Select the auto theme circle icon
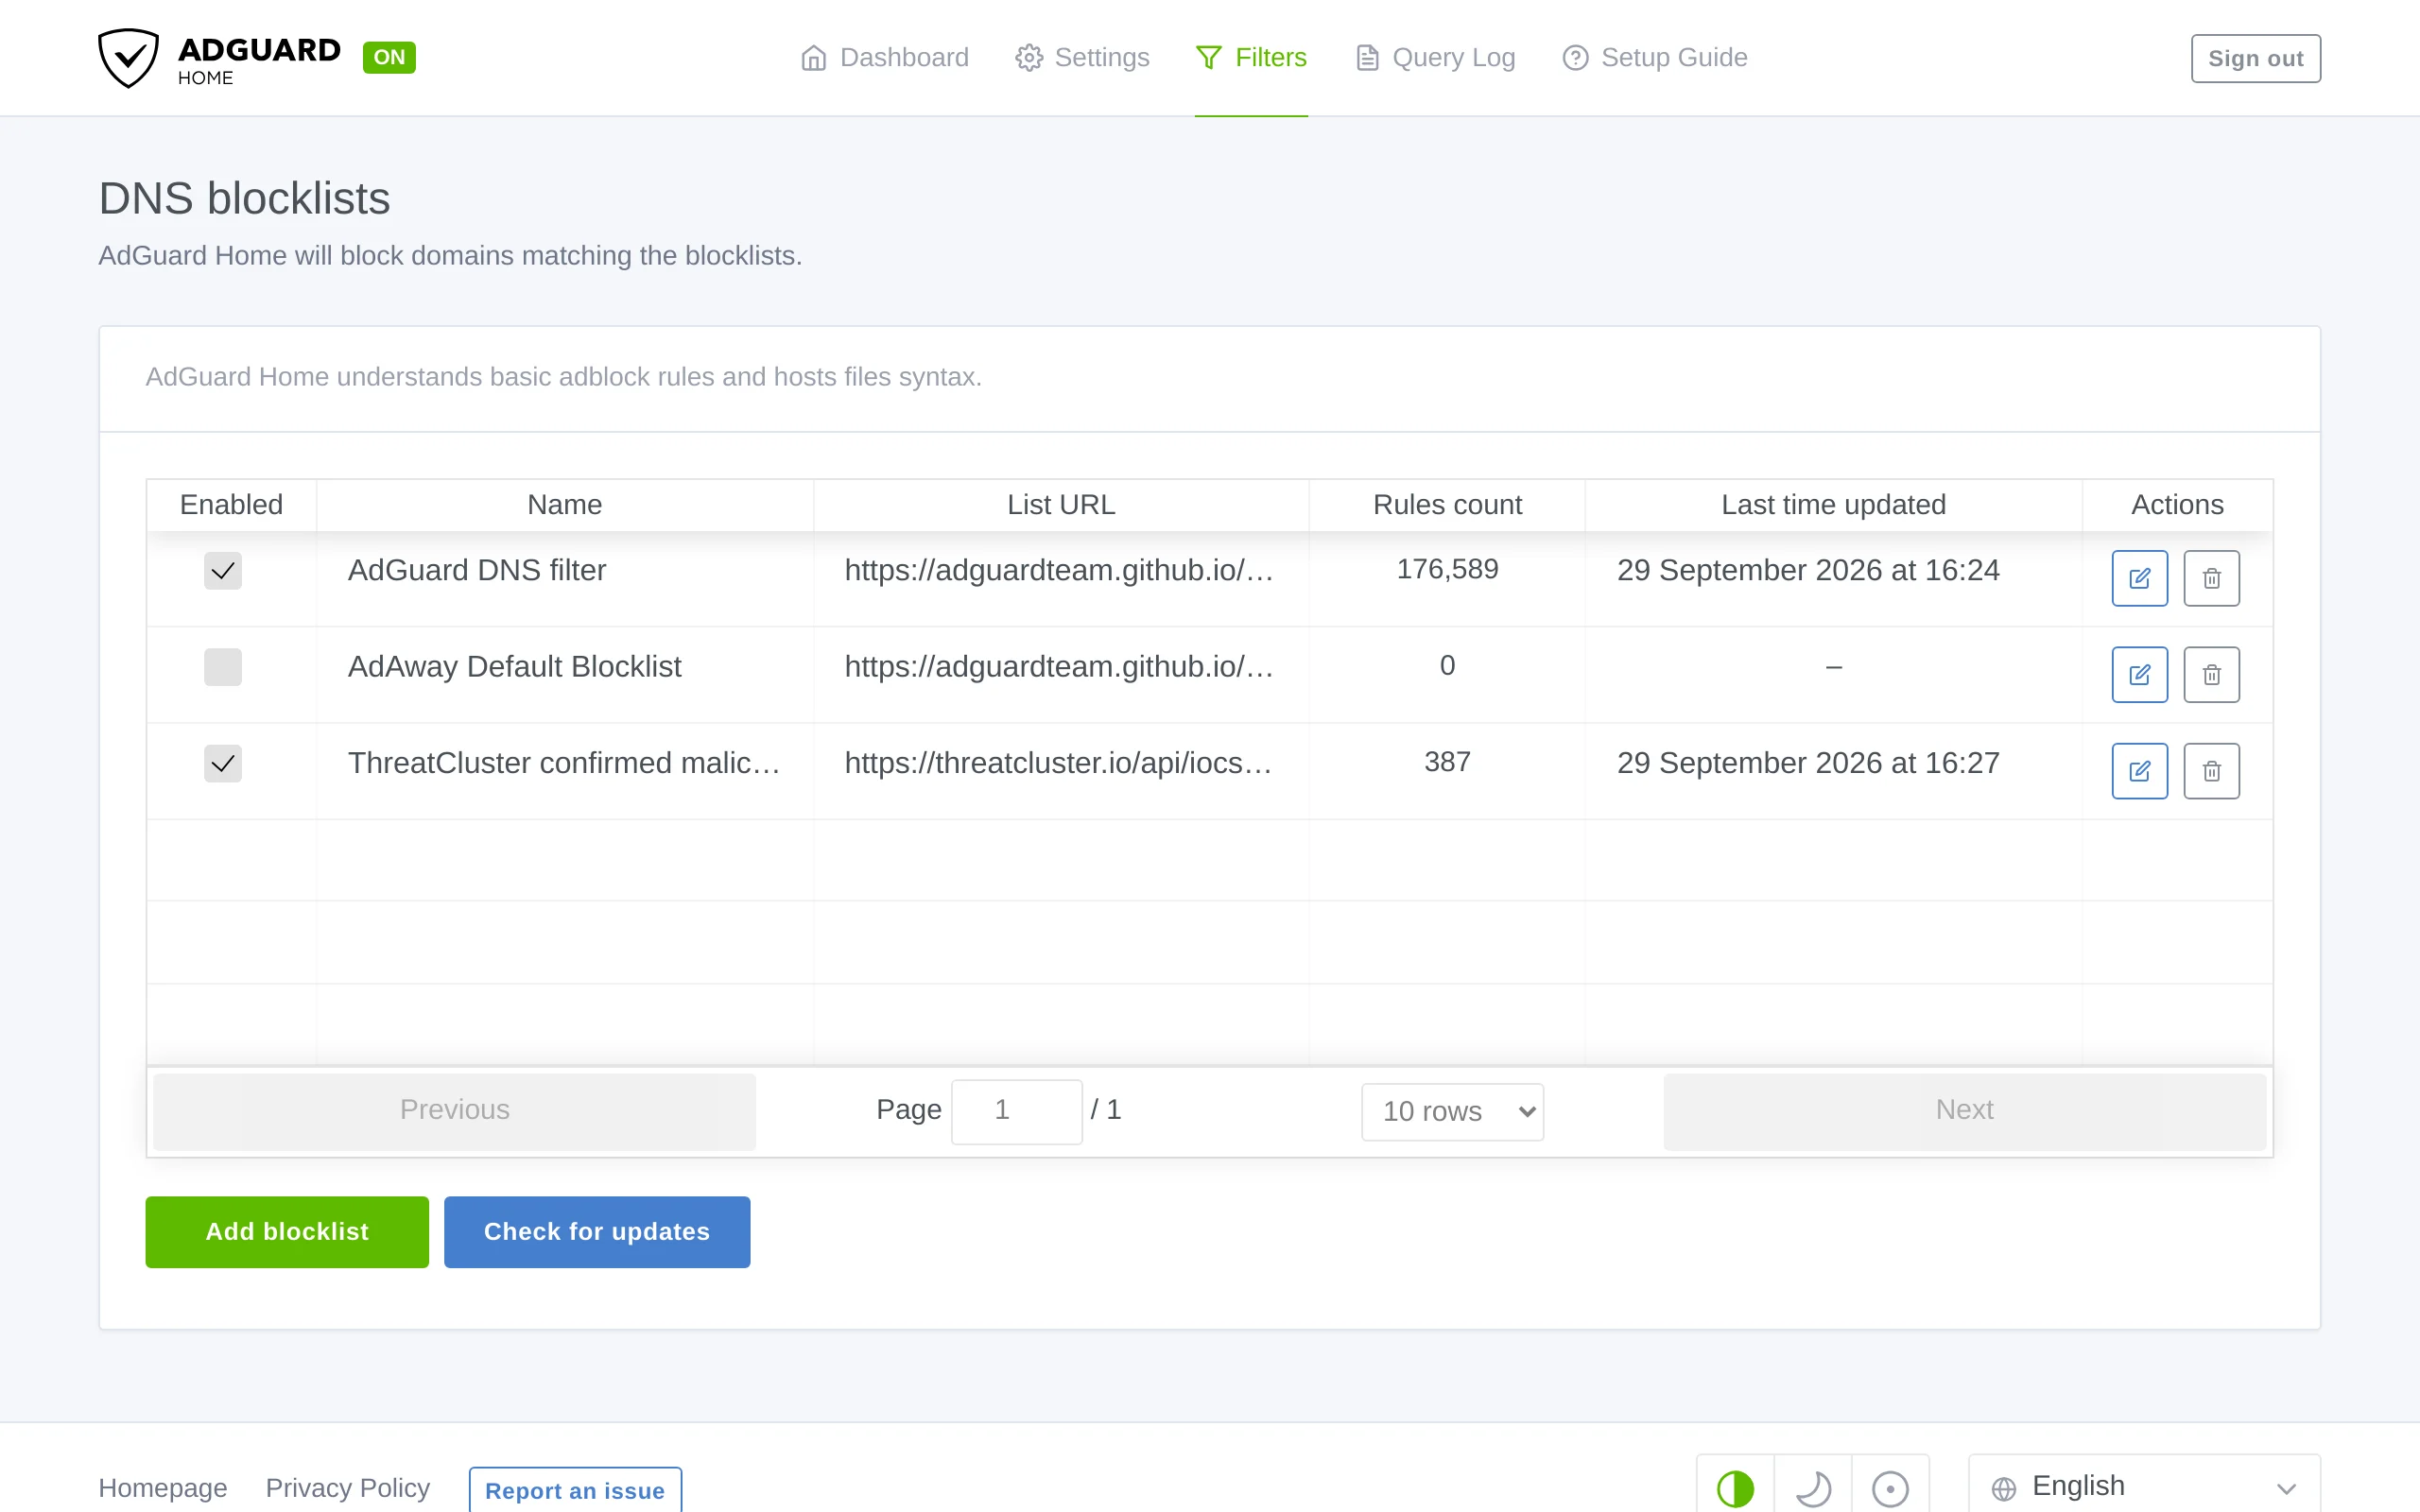The image size is (2420, 1512). pyautogui.click(x=1890, y=1488)
